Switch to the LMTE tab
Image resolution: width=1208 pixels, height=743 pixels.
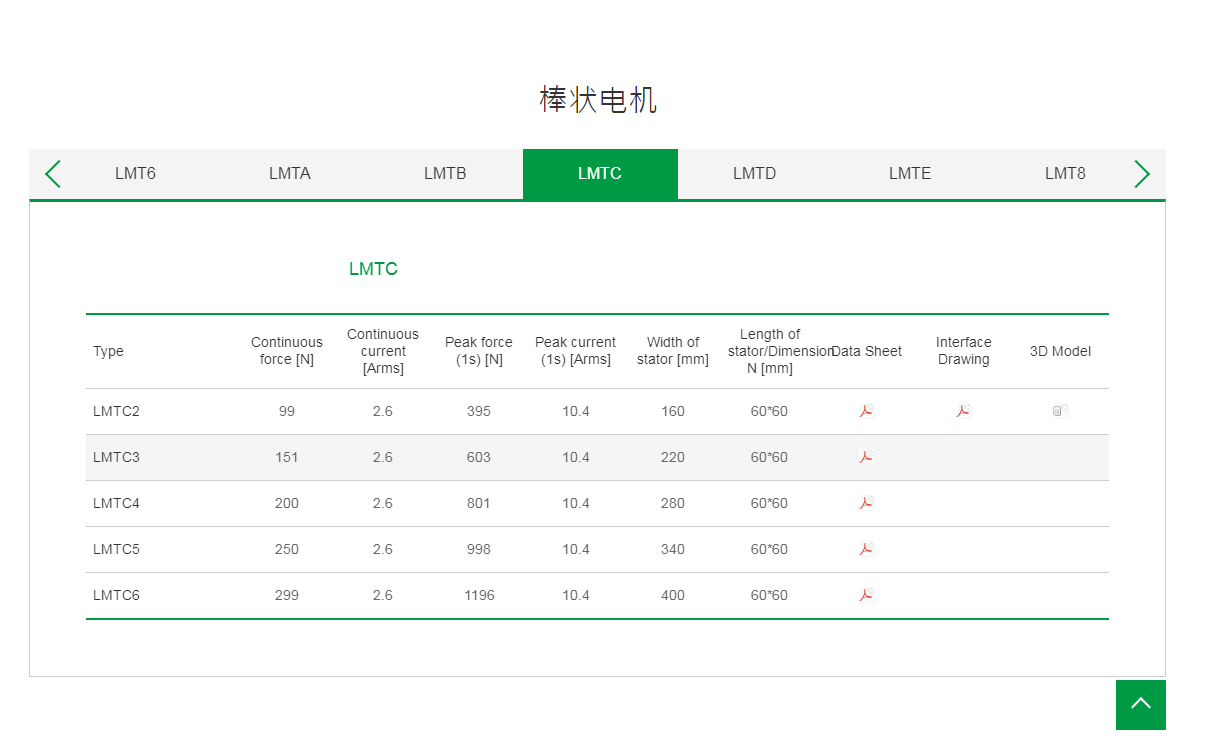point(910,173)
